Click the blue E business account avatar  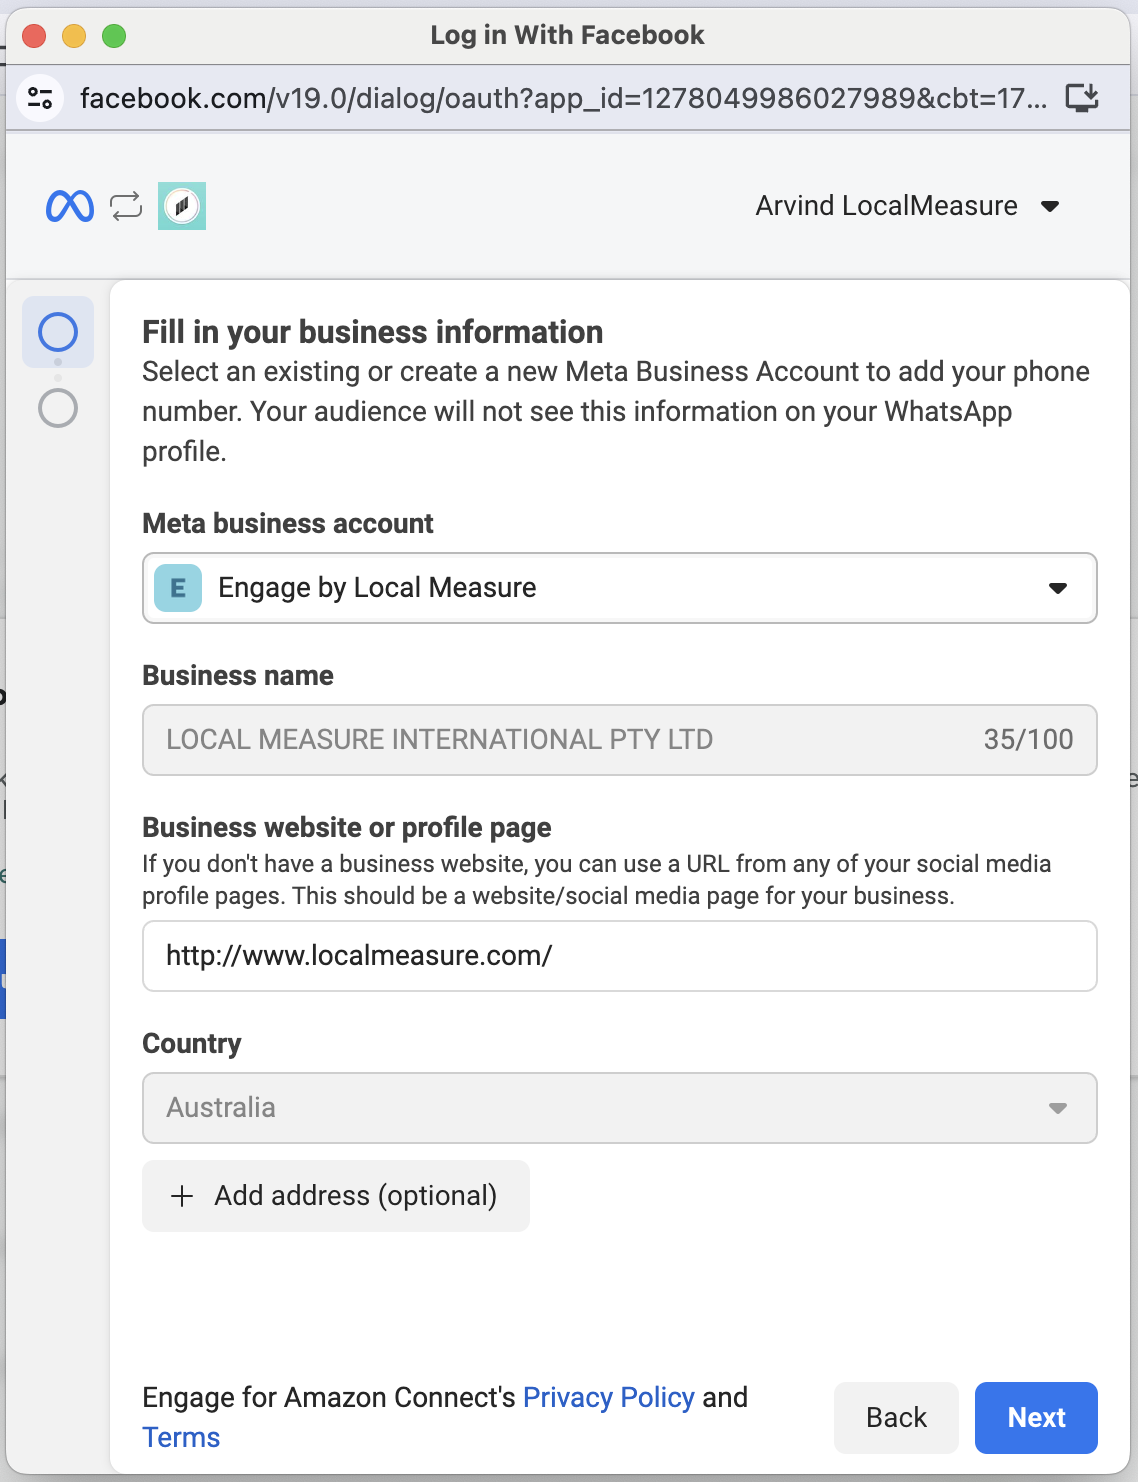coord(178,588)
